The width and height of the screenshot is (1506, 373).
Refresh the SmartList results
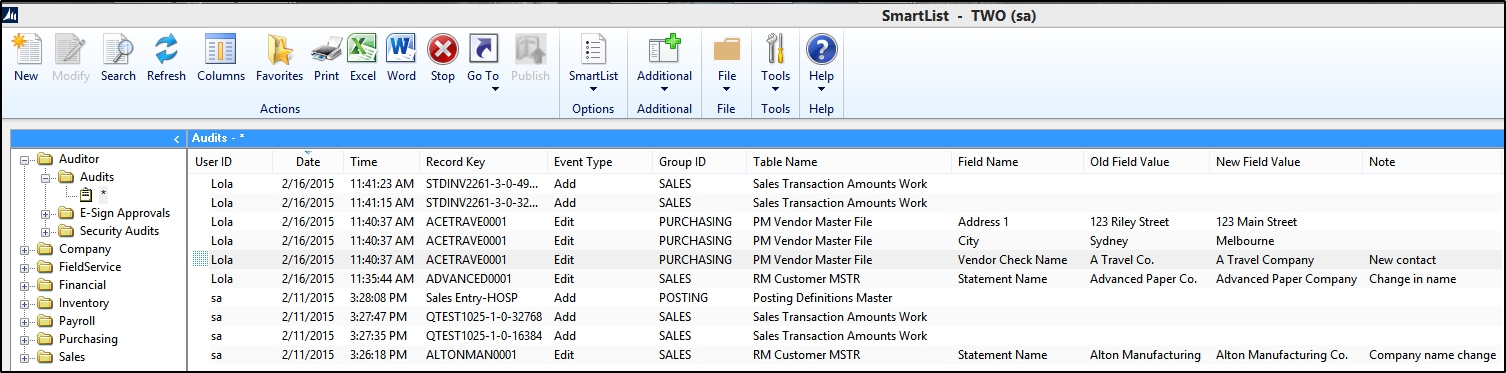166,50
